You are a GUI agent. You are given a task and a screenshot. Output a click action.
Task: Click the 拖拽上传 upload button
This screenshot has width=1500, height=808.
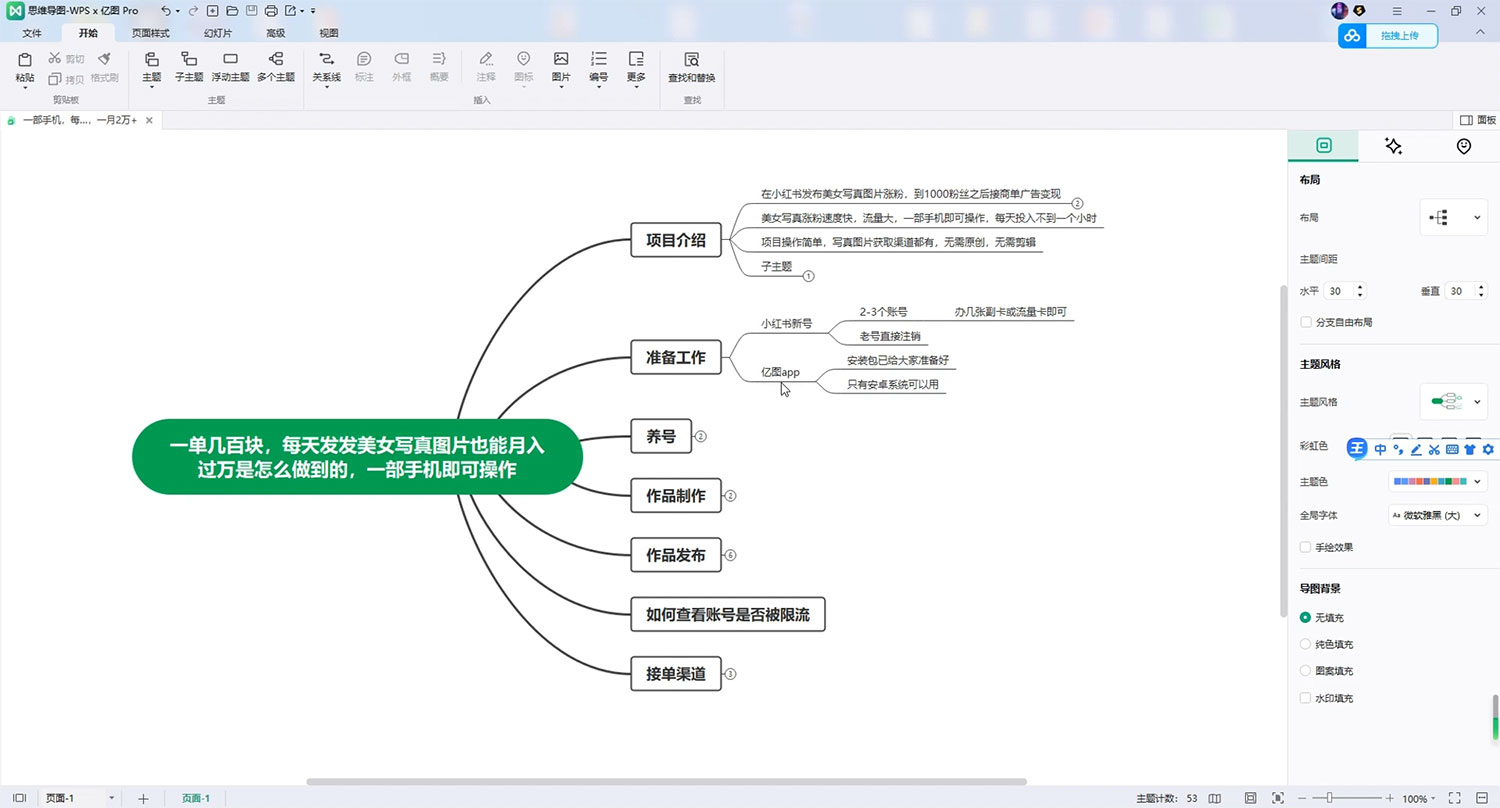tap(1387, 36)
